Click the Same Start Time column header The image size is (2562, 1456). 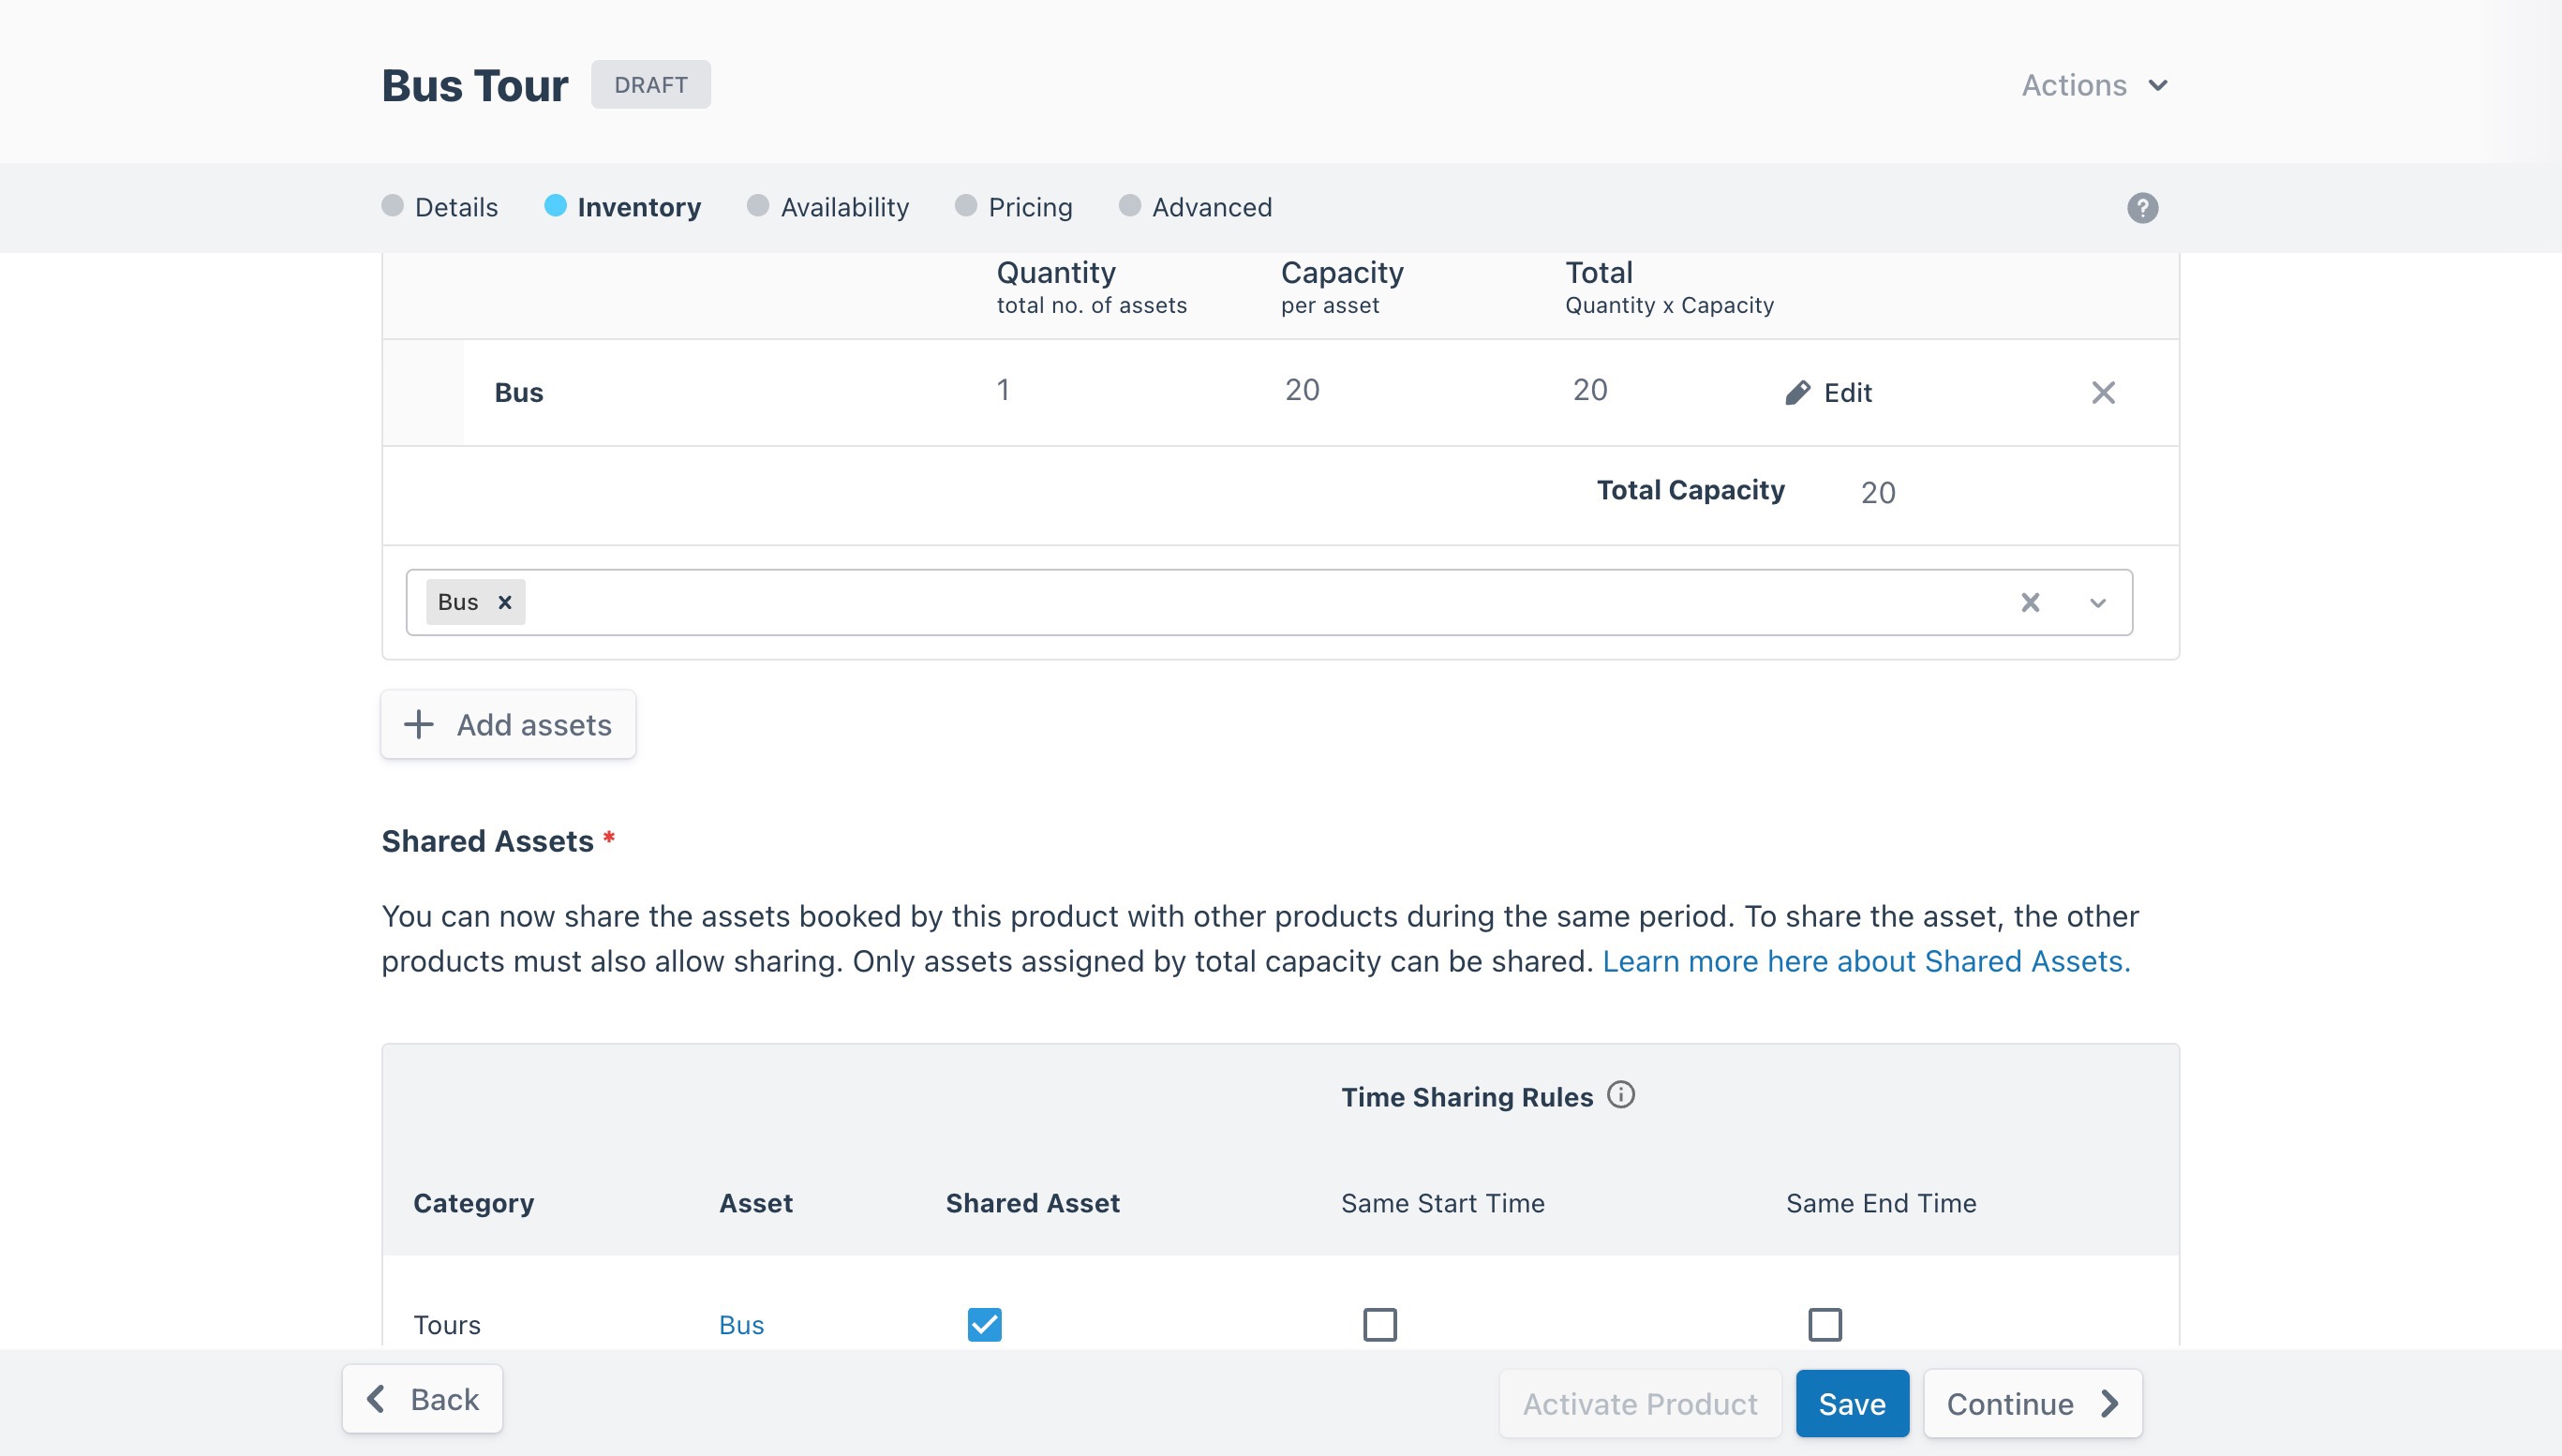coord(1443,1203)
